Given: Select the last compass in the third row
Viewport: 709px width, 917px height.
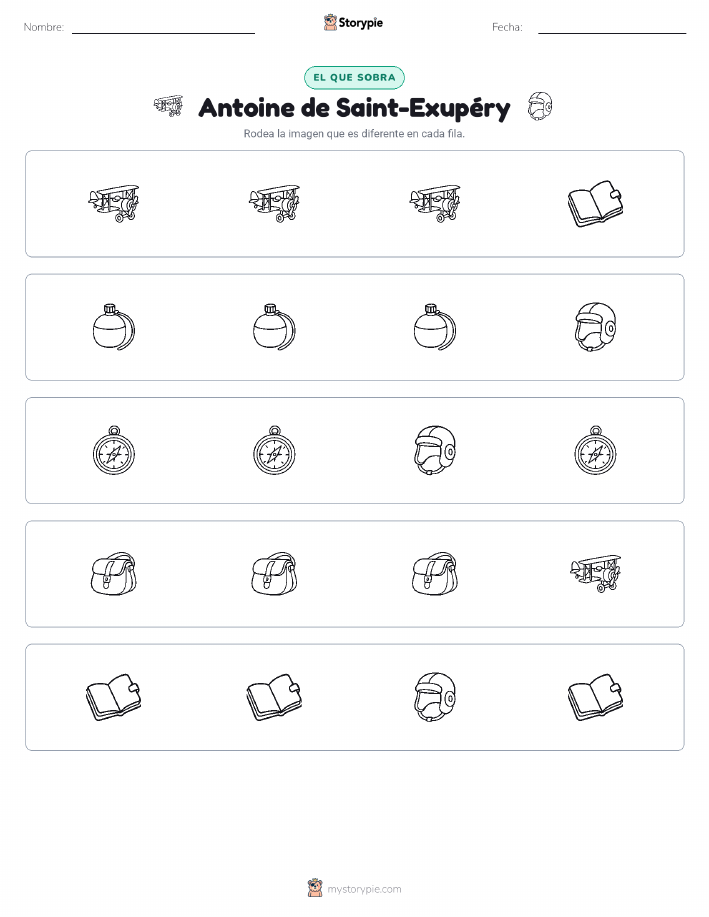Looking at the screenshot, I should pyautogui.click(x=596, y=450).
